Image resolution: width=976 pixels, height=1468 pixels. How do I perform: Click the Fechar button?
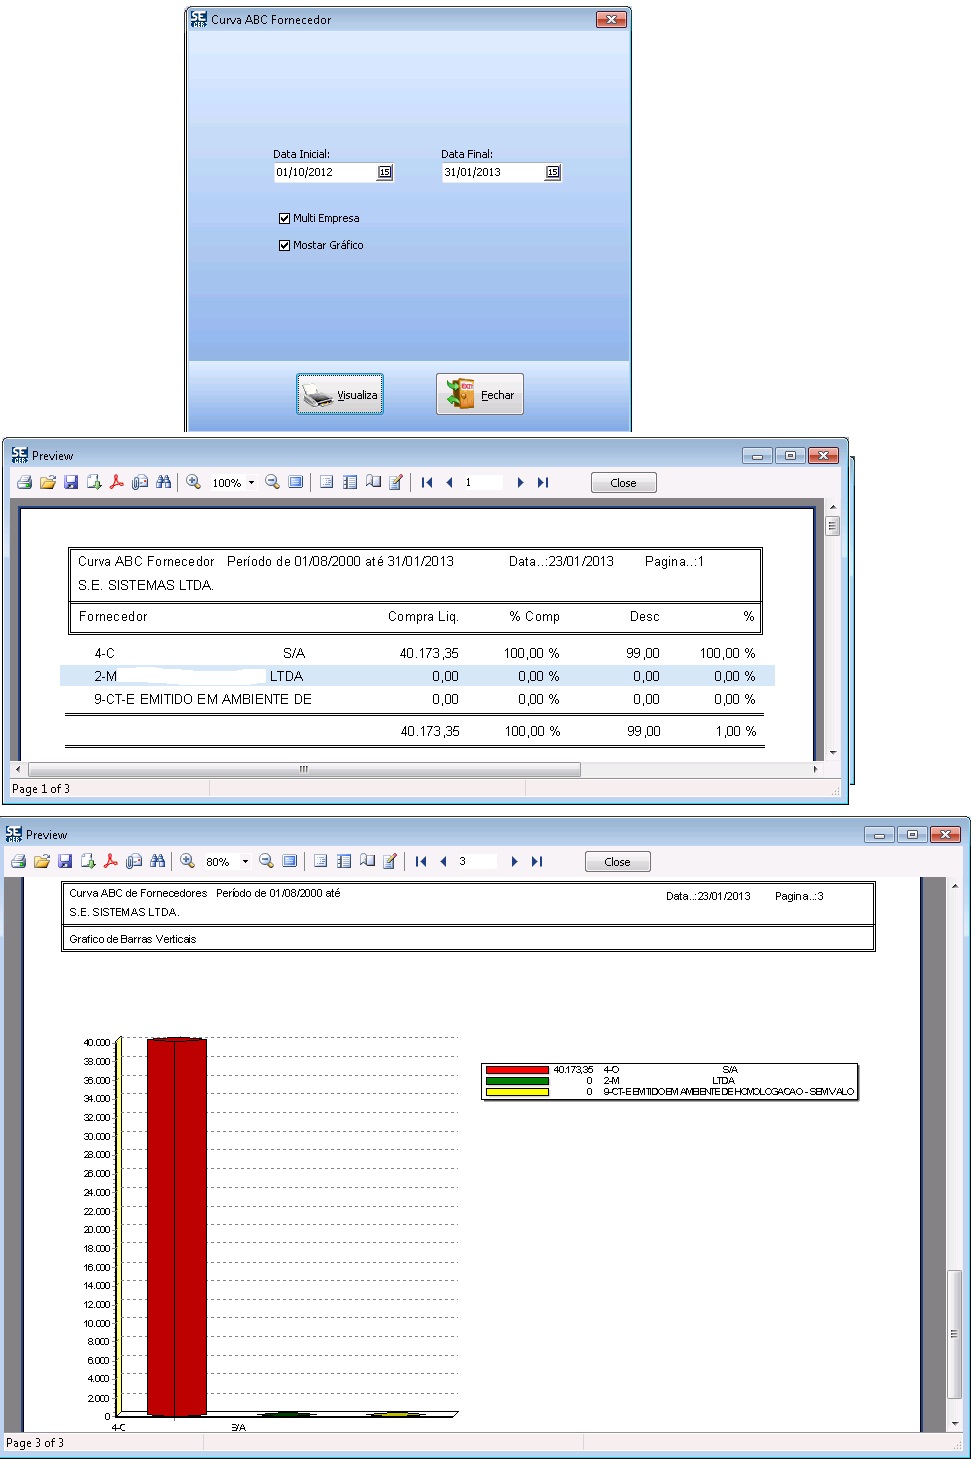(480, 394)
